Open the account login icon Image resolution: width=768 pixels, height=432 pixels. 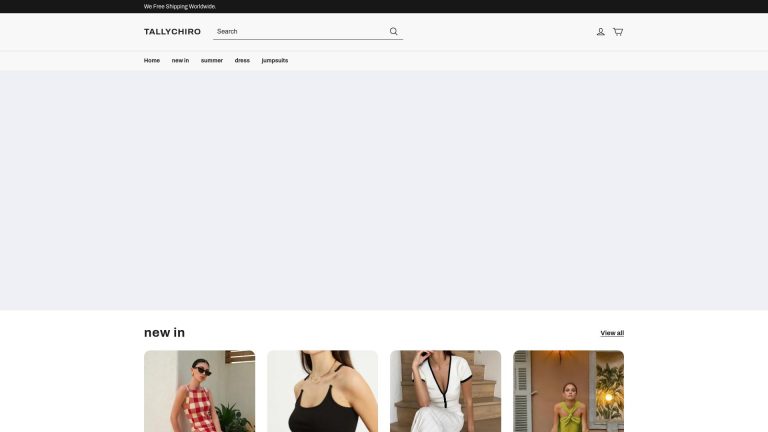pyautogui.click(x=600, y=32)
